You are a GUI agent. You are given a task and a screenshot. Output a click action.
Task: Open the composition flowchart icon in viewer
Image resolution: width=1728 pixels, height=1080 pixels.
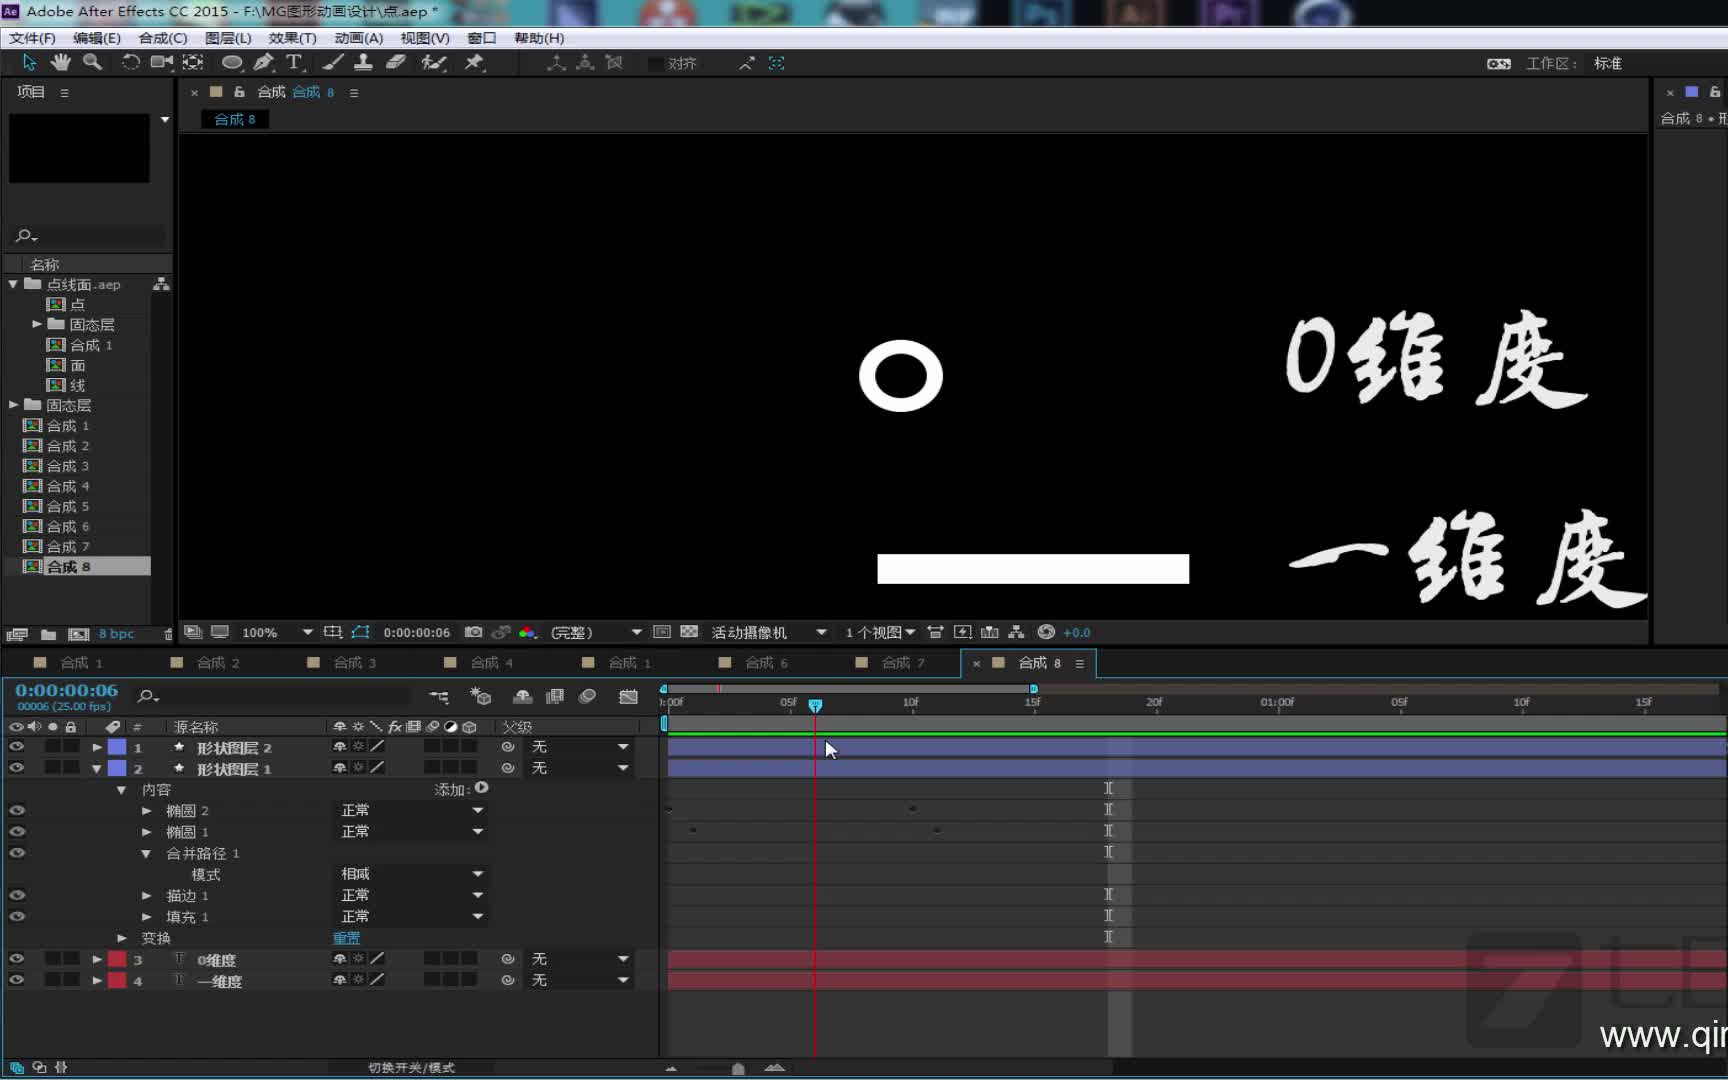coord(1016,632)
